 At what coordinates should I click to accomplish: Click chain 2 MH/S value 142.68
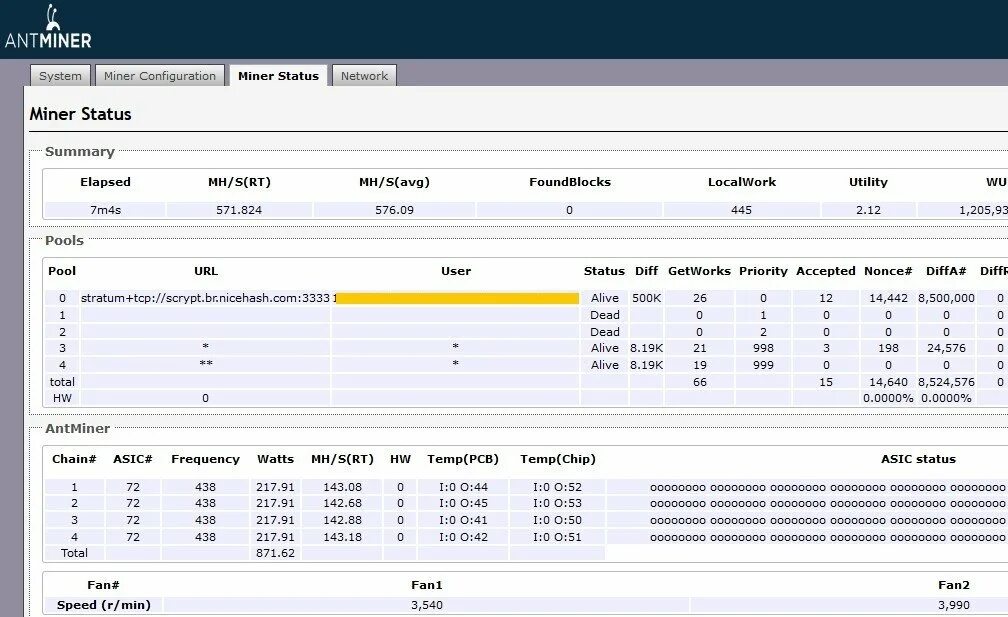[x=343, y=503]
